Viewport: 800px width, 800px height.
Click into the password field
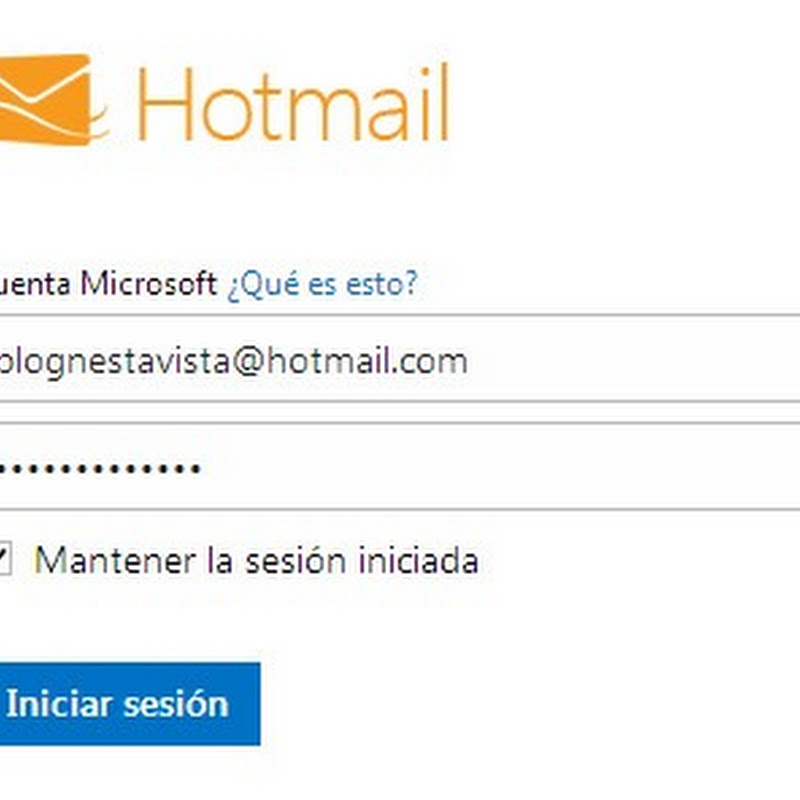(x=400, y=467)
